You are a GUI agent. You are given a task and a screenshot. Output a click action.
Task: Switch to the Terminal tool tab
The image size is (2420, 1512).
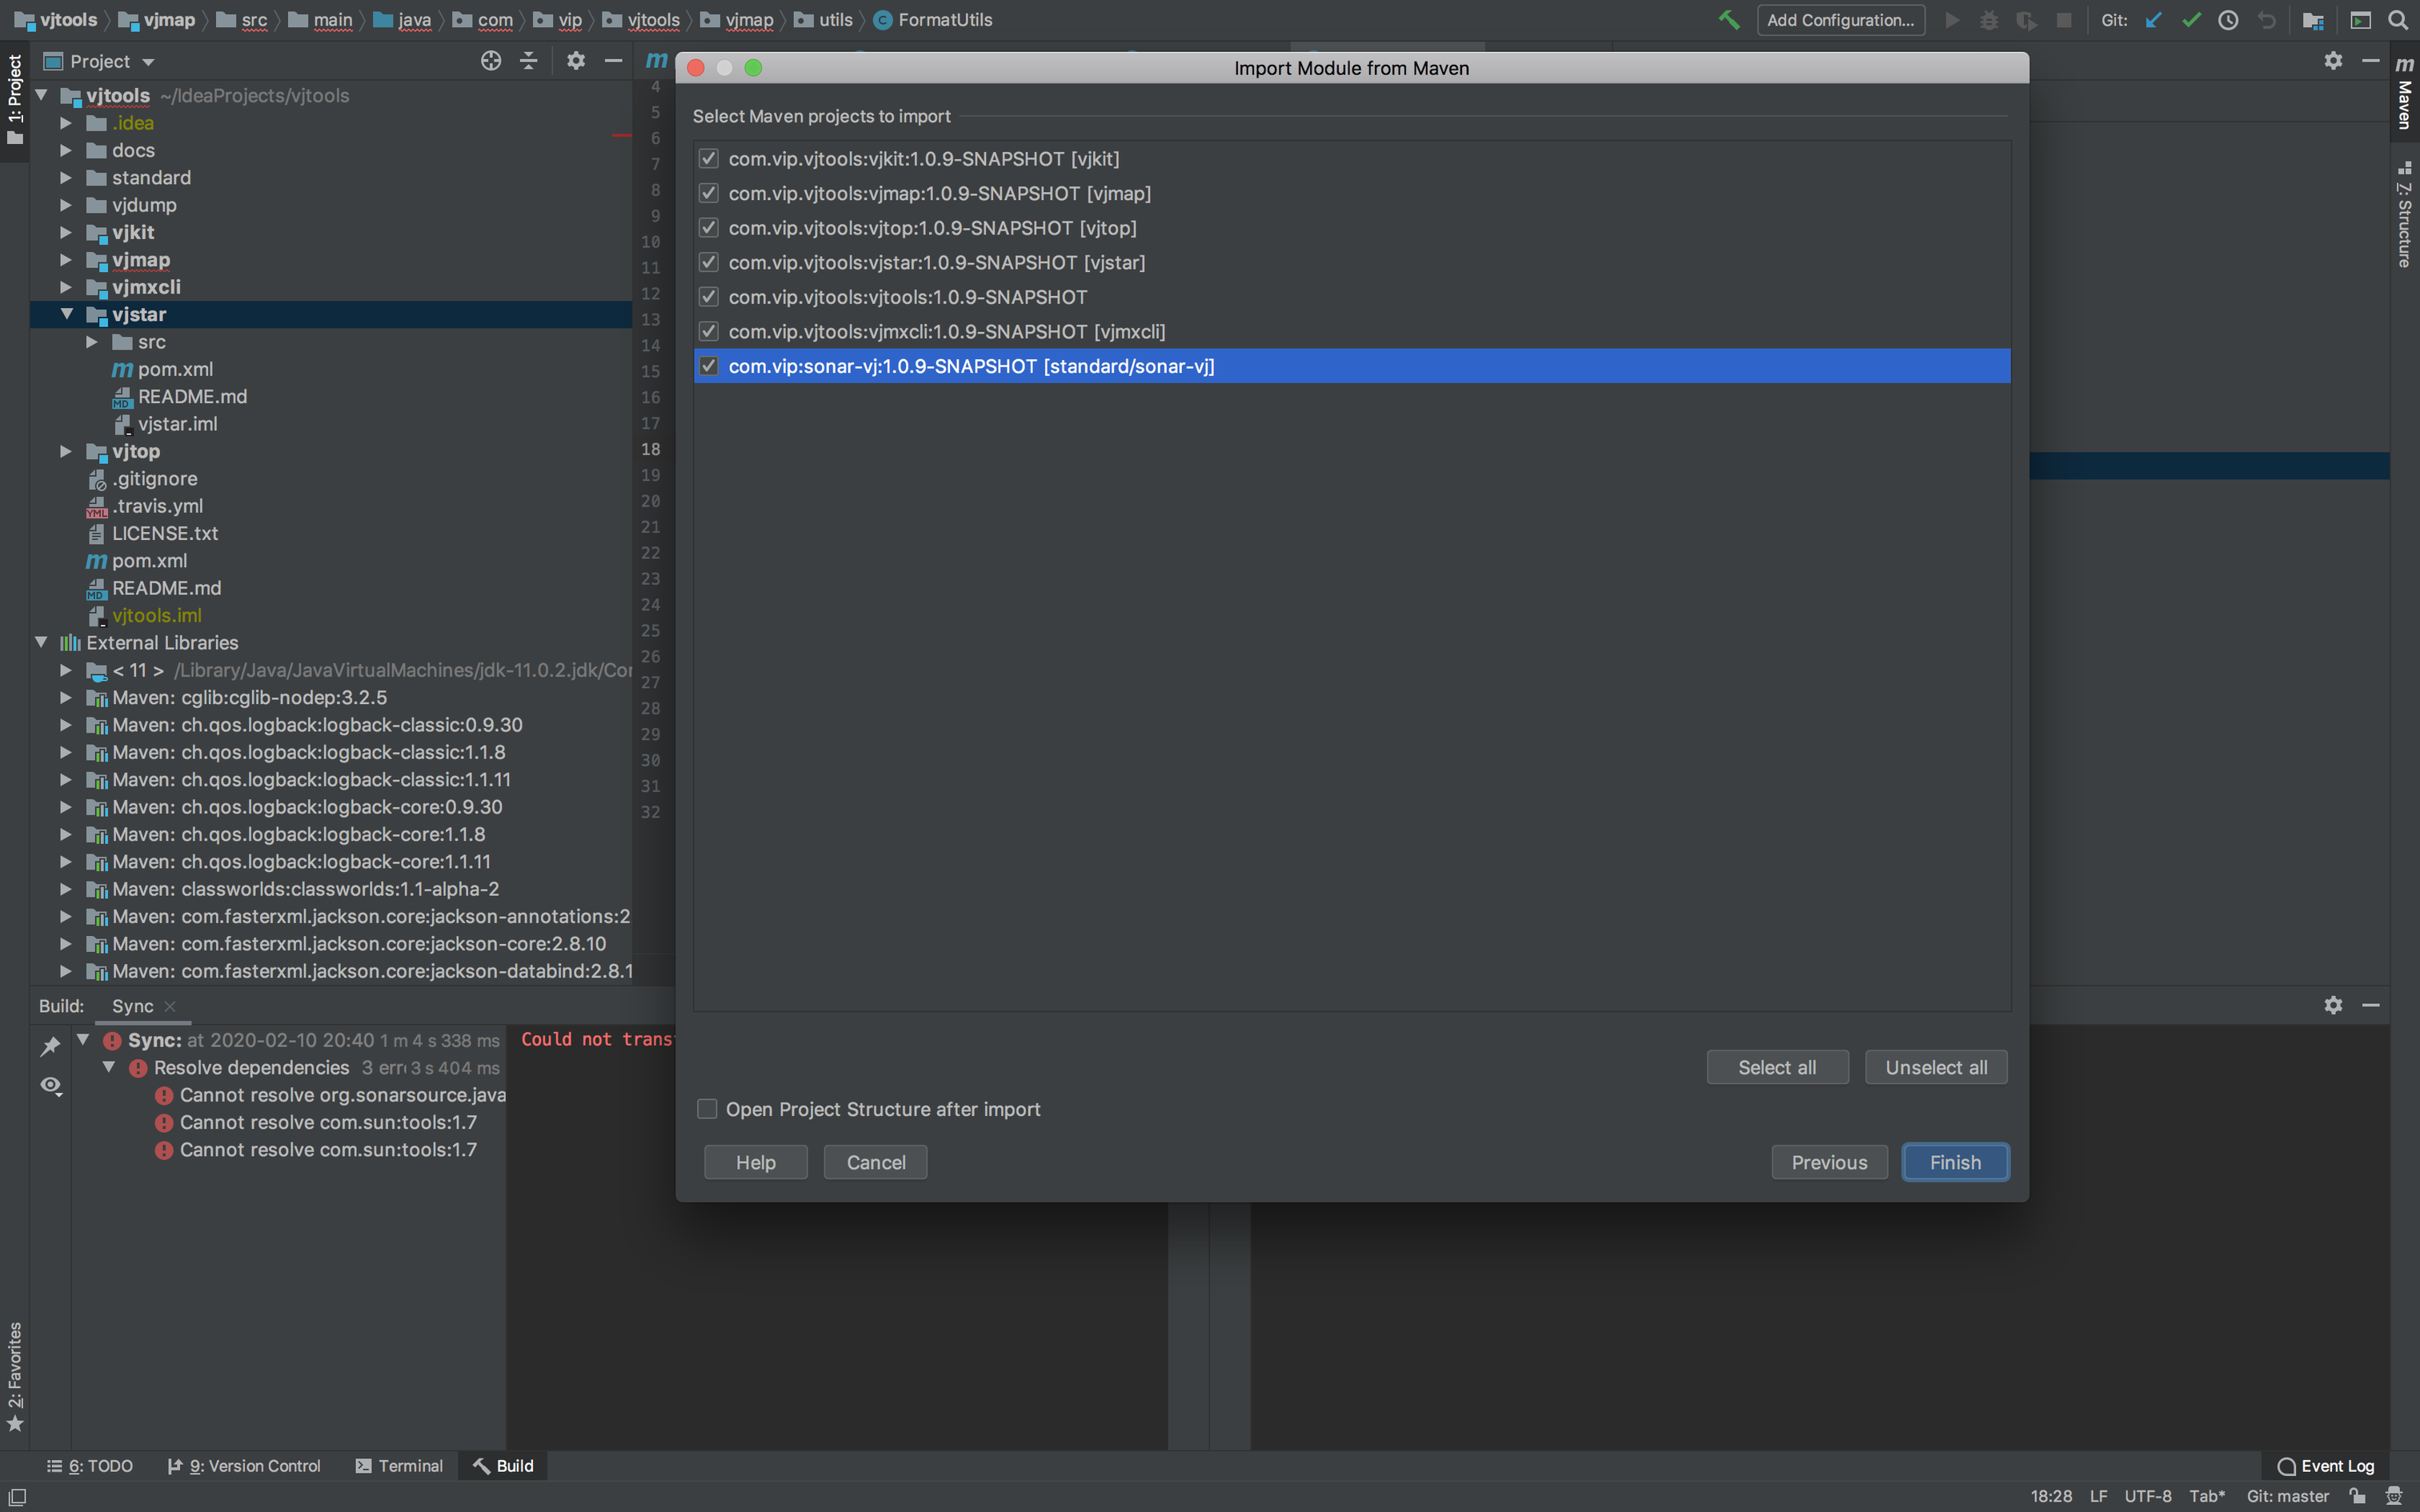(399, 1466)
